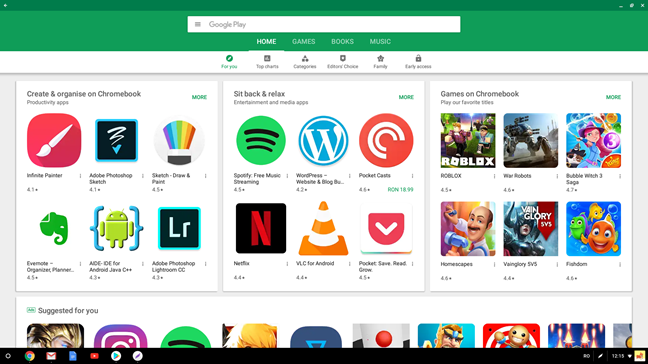Open the Vainglory 5V5 game icon
Screen dimensions: 648x364
(x=531, y=228)
